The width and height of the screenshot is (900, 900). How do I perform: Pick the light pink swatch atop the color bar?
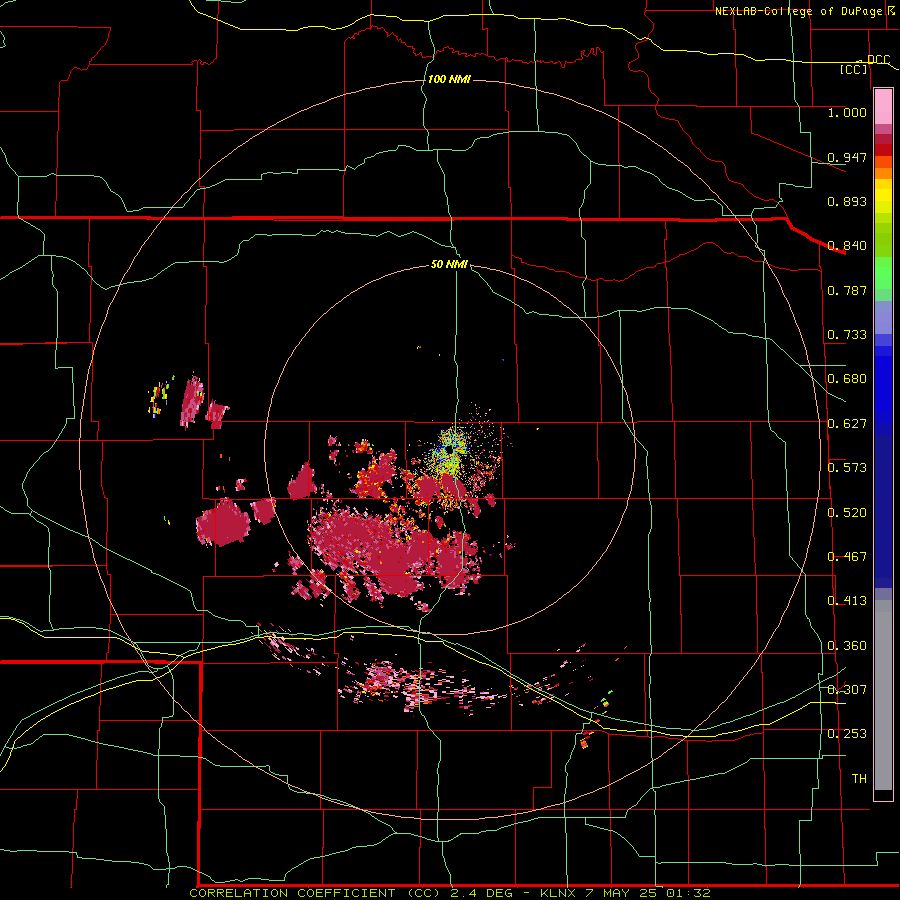[883, 106]
